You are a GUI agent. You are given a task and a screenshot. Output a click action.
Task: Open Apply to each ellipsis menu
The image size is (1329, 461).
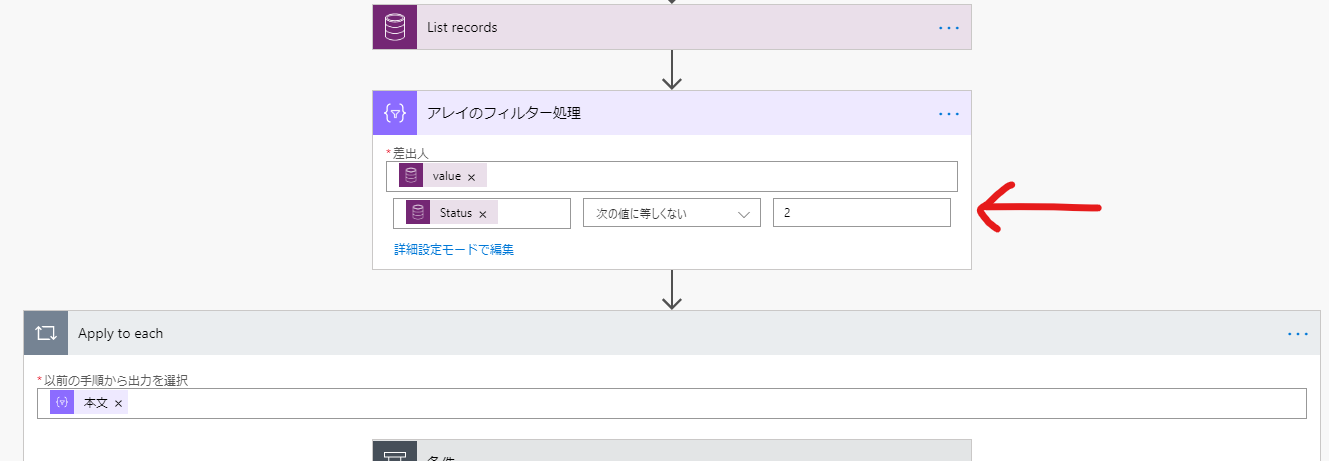1298,334
